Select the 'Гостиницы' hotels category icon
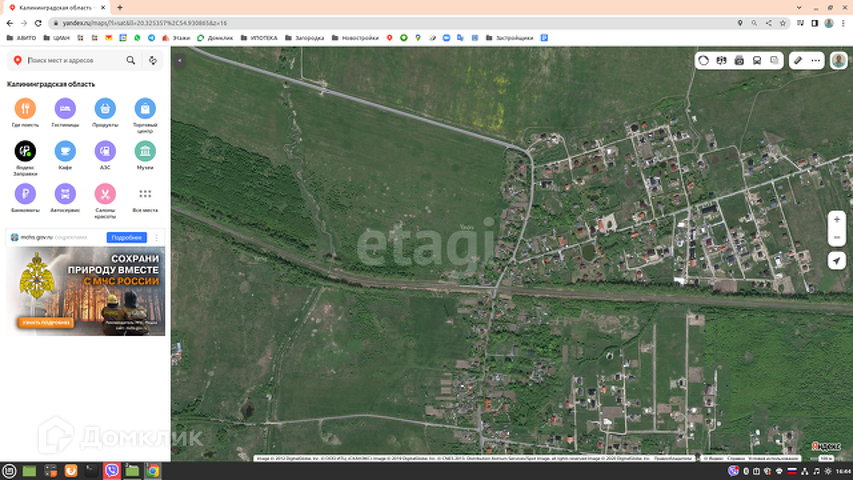853x480 pixels. (65, 108)
